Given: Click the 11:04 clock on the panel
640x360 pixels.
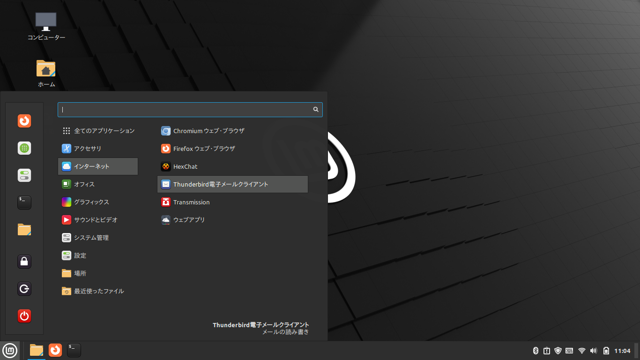Looking at the screenshot, I should click(x=622, y=351).
